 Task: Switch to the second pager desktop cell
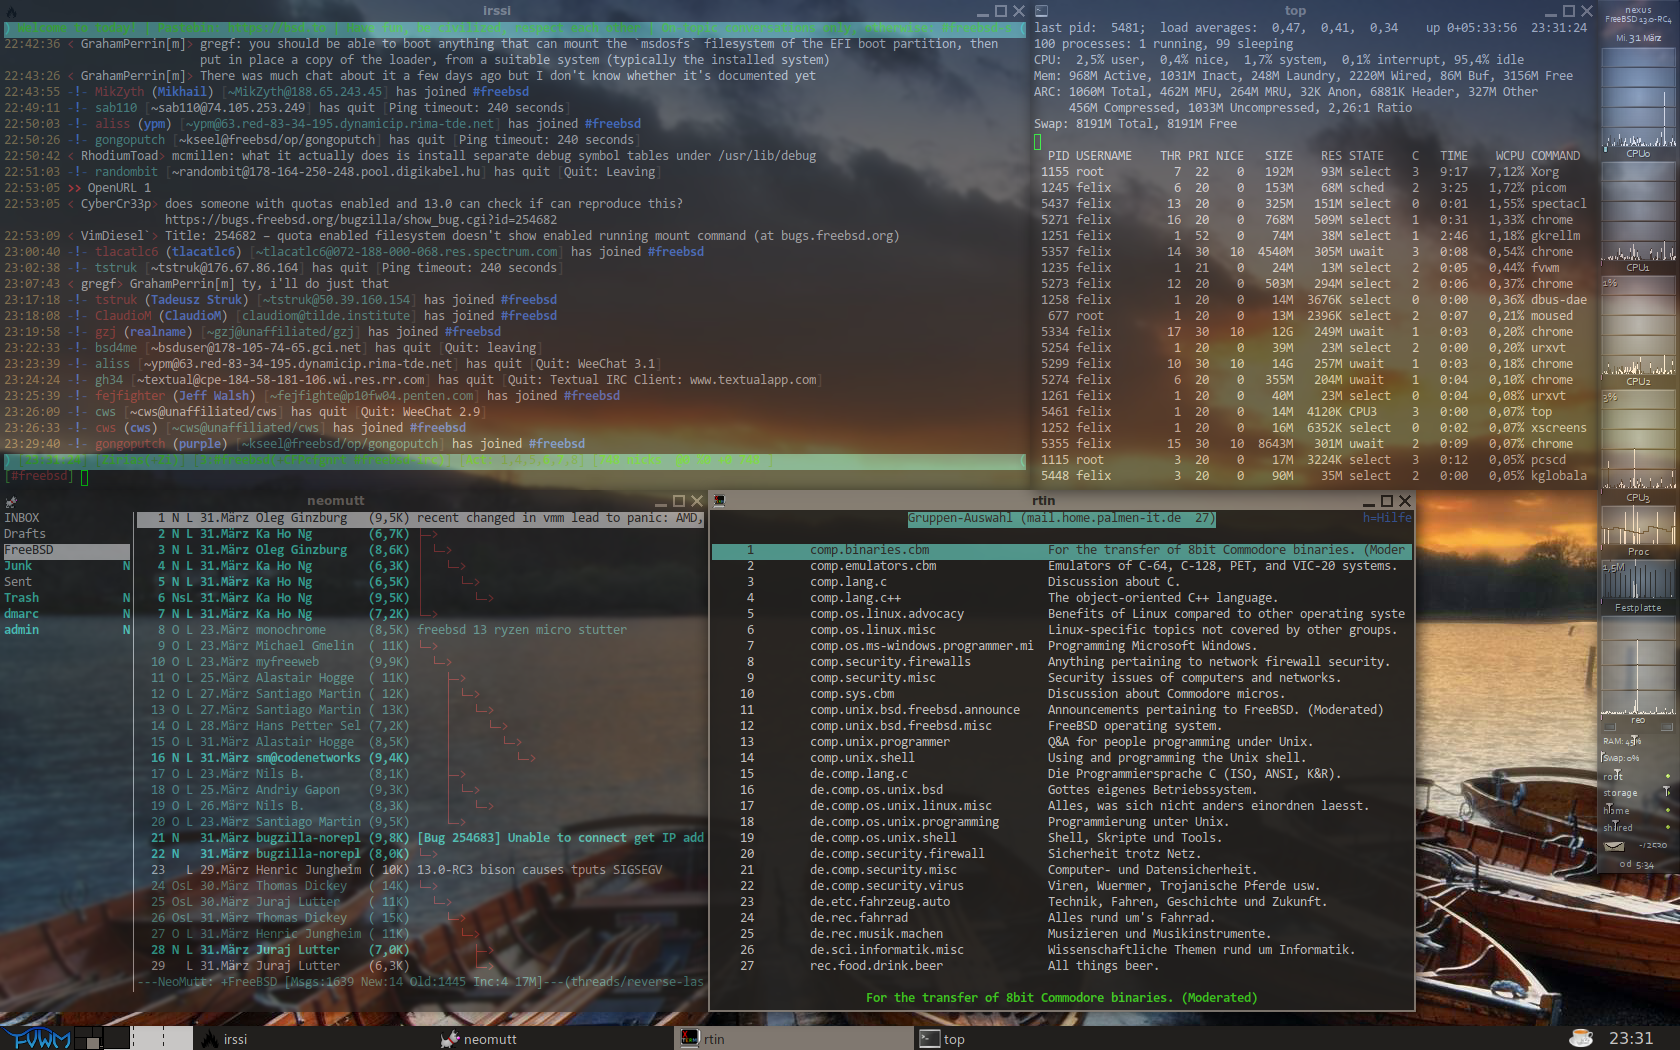(x=117, y=1038)
